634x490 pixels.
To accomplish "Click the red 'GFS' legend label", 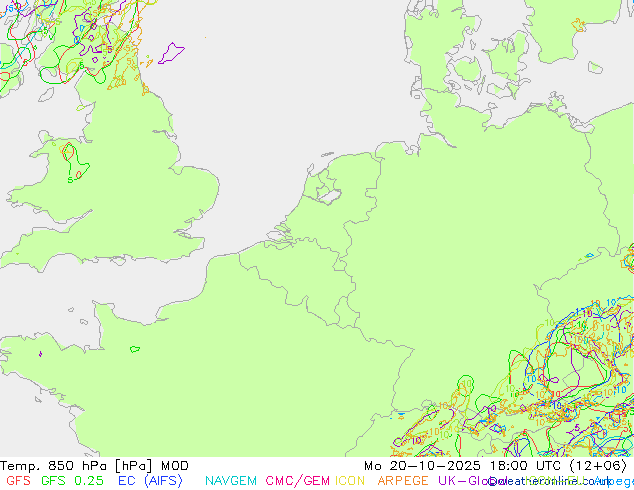I will click(19, 481).
